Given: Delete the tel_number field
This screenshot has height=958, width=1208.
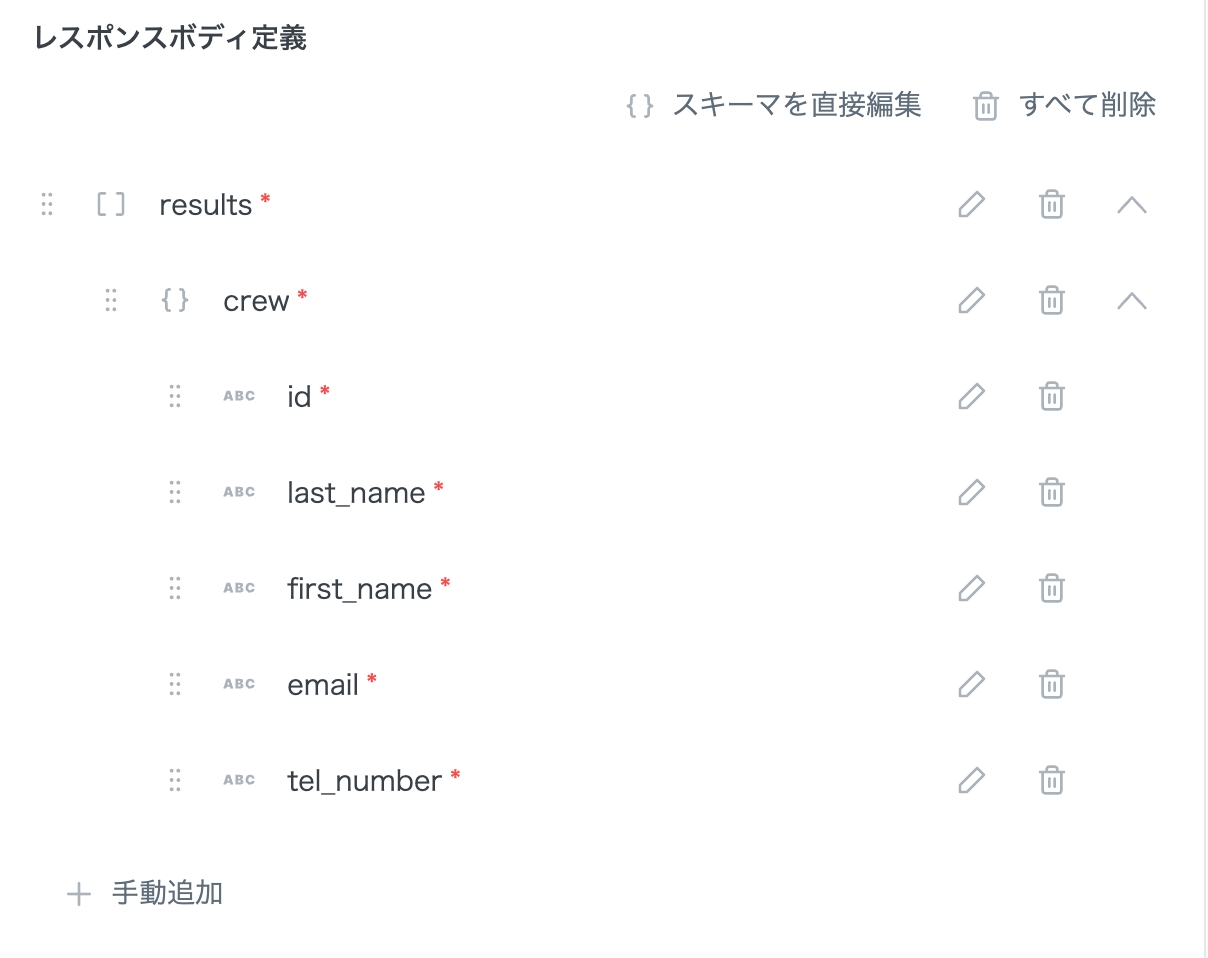Looking at the screenshot, I should 1051,781.
